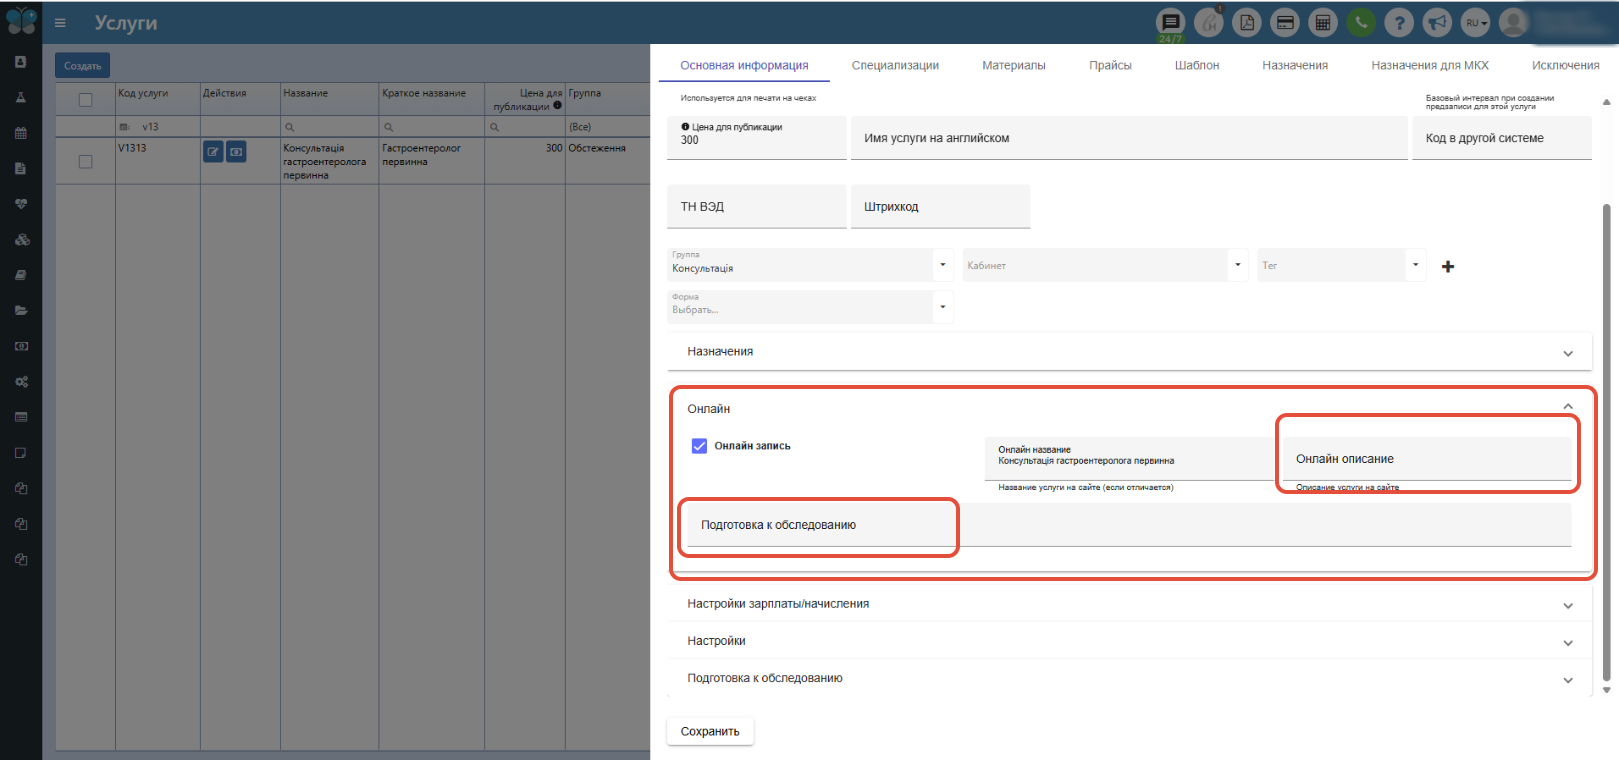The image size is (1619, 760).
Task: Expand bottom Подготовка к обследованию section
Action: point(1129,678)
